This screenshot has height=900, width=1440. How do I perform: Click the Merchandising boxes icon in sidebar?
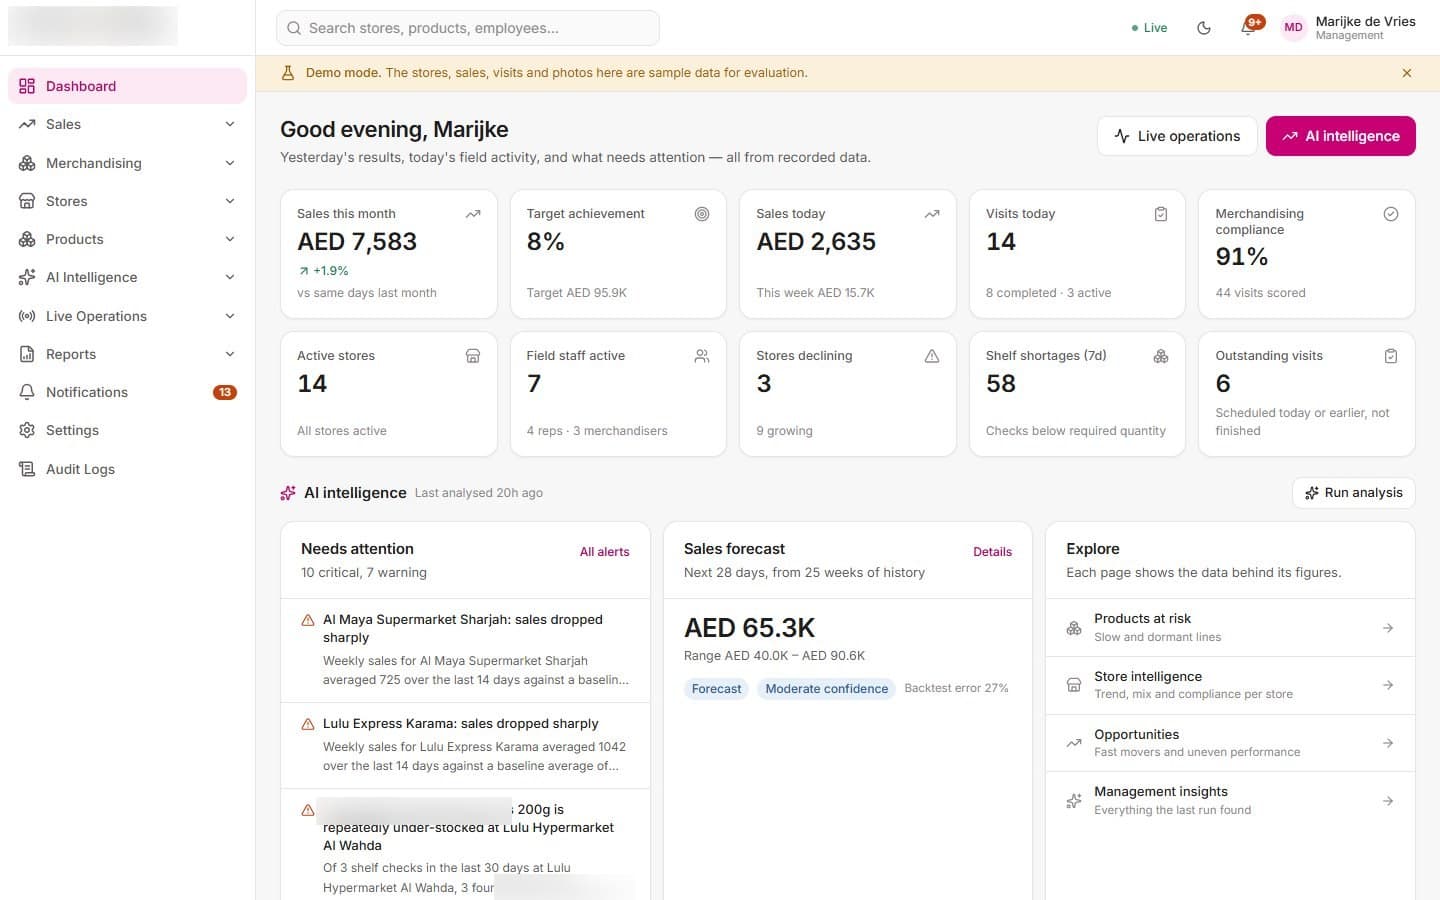[27, 163]
